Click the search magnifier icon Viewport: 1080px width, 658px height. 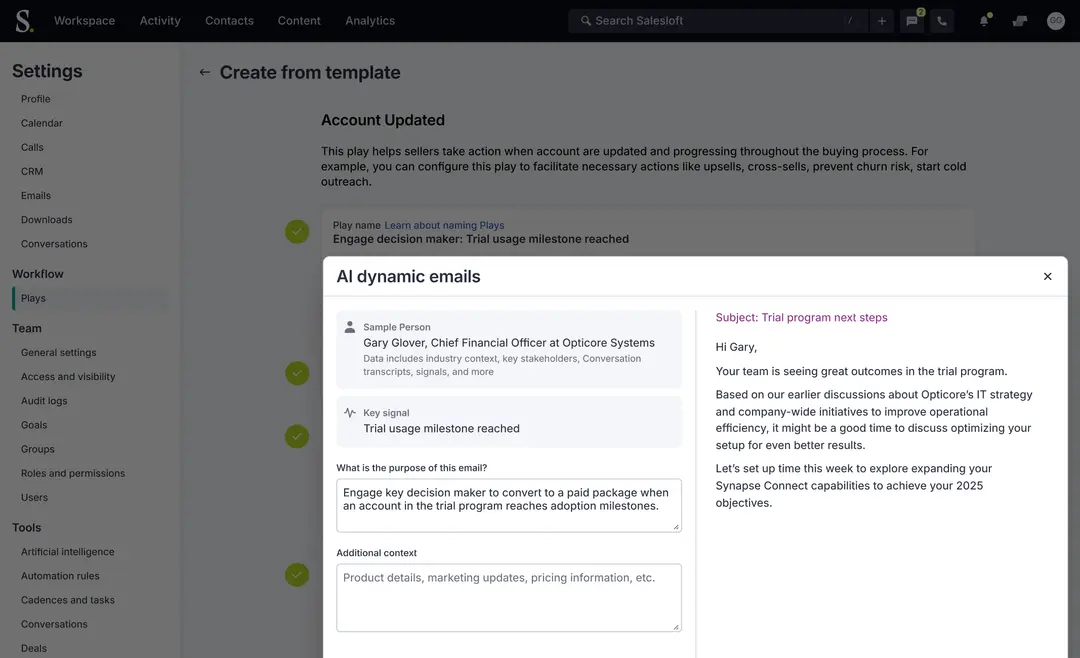(585, 21)
